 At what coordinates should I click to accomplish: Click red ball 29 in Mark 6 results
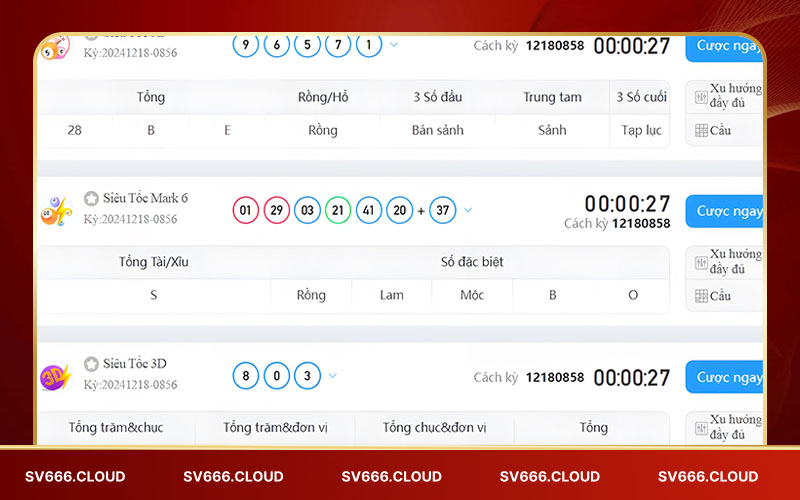pyautogui.click(x=277, y=210)
